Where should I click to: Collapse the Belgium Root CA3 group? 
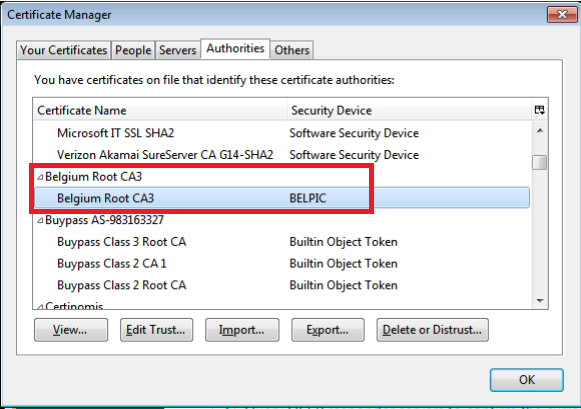click(40, 177)
